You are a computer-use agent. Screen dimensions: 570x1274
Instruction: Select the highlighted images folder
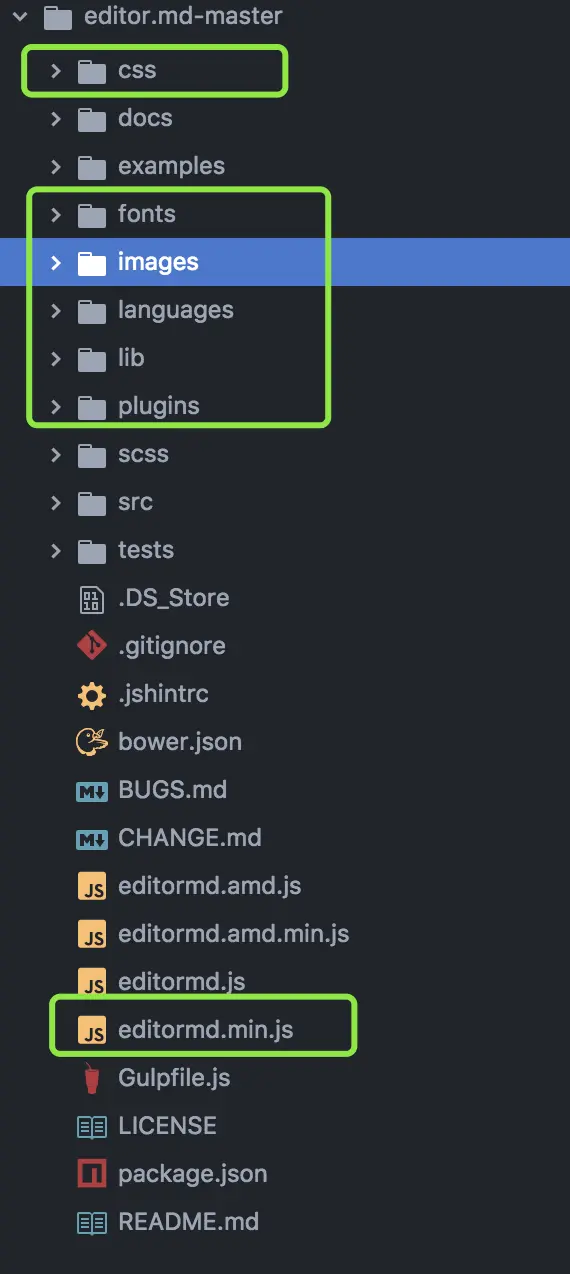[285, 262]
